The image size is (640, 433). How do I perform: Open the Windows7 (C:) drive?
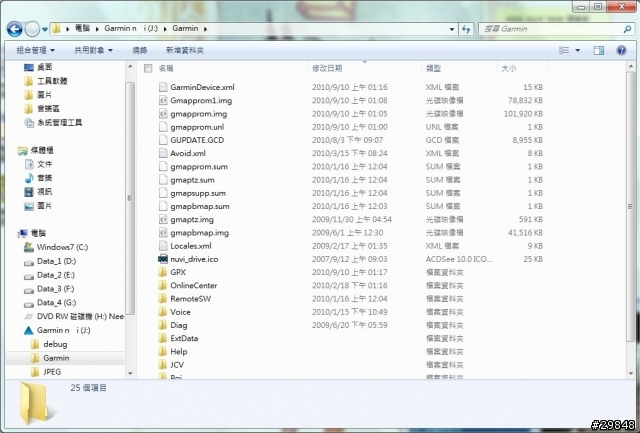(x=62, y=247)
